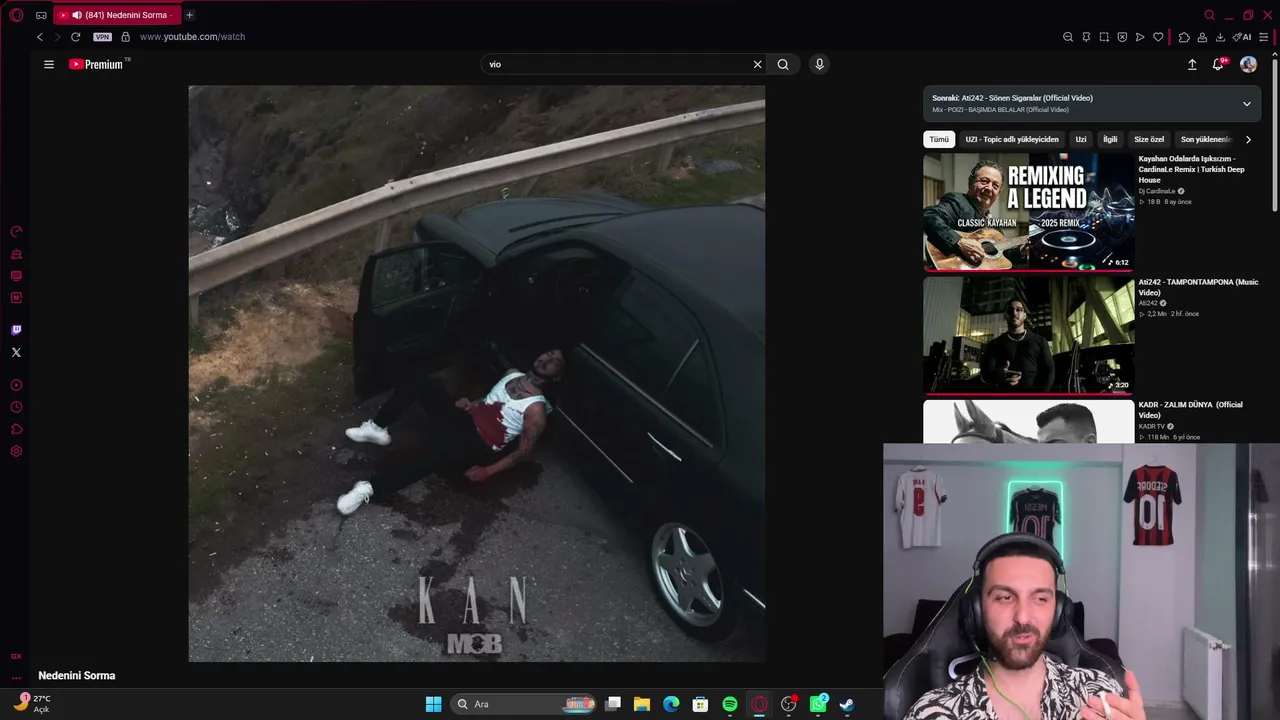Click the 'Nedenini Sorma' video title text
This screenshot has height=720, width=1280.
tap(77, 676)
